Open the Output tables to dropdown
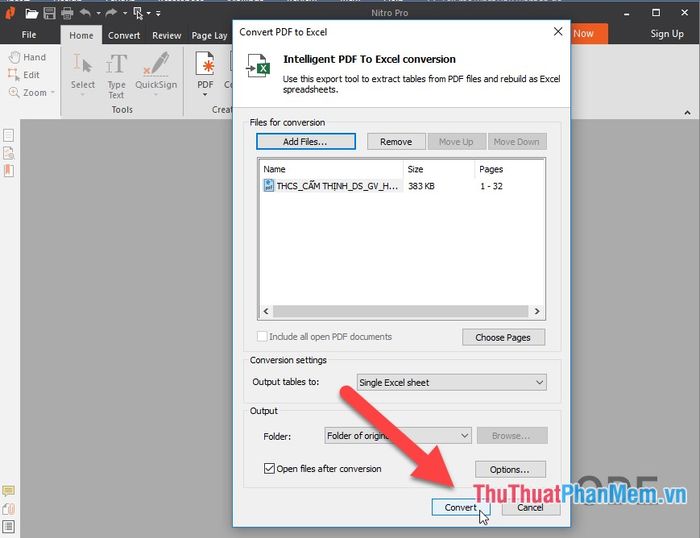Image resolution: width=700 pixels, height=538 pixels. [x=451, y=382]
